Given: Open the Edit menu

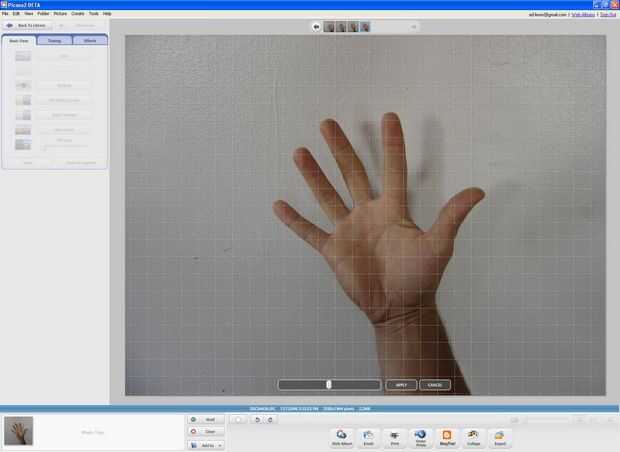Looking at the screenshot, I should pos(16,13).
